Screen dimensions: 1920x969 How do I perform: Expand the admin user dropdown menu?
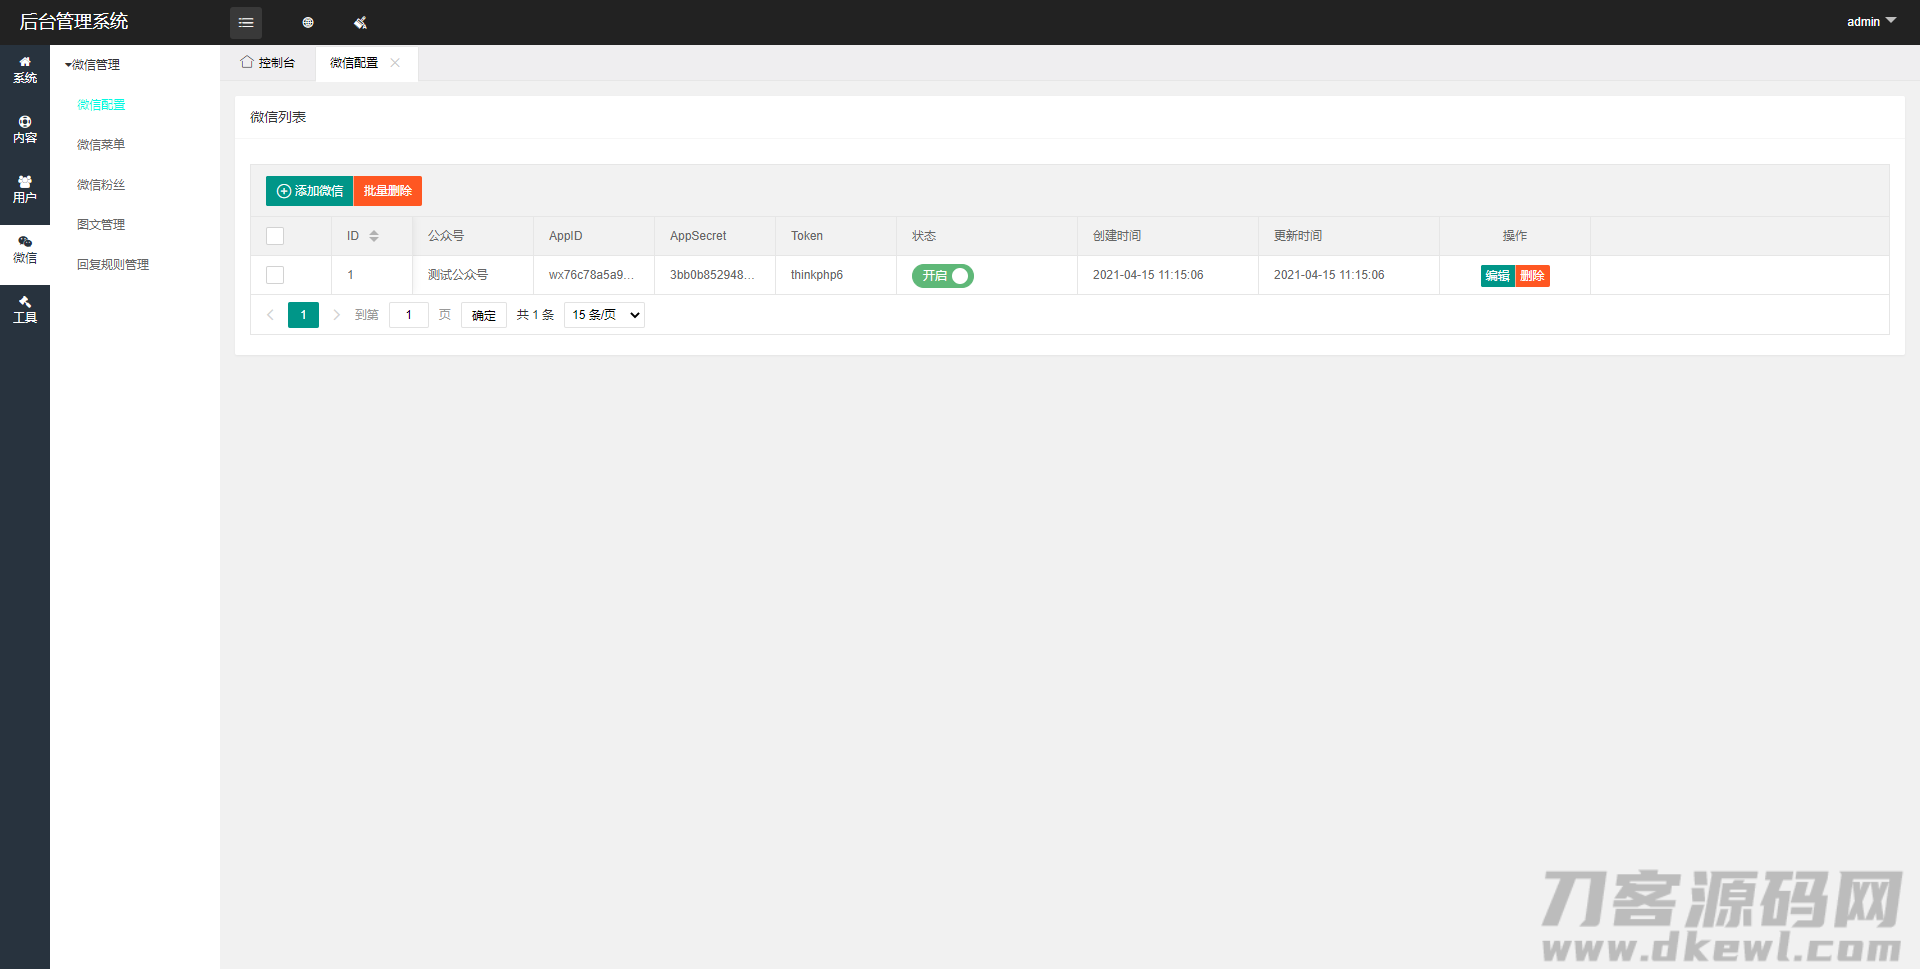click(x=1870, y=21)
